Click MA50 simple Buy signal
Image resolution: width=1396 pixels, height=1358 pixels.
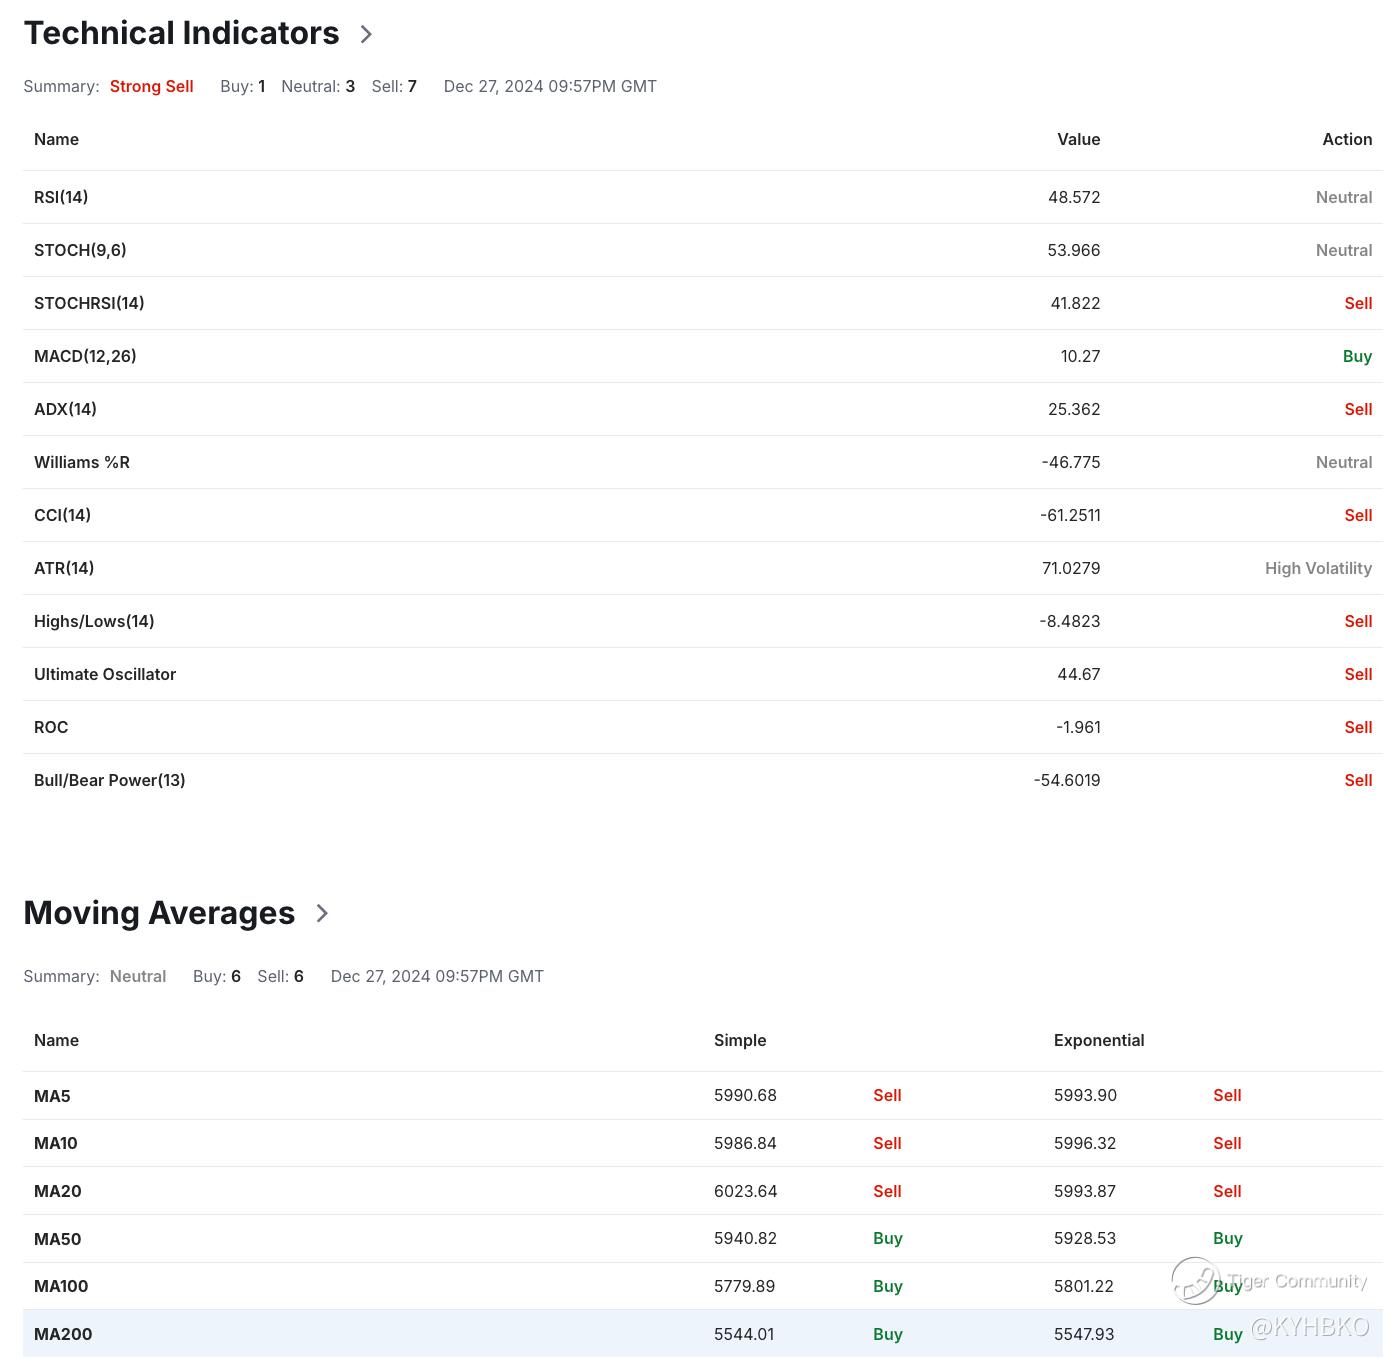point(888,1238)
